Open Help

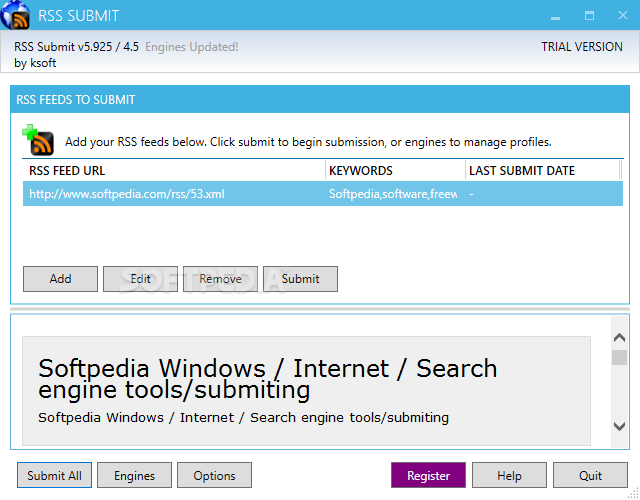tap(509, 475)
